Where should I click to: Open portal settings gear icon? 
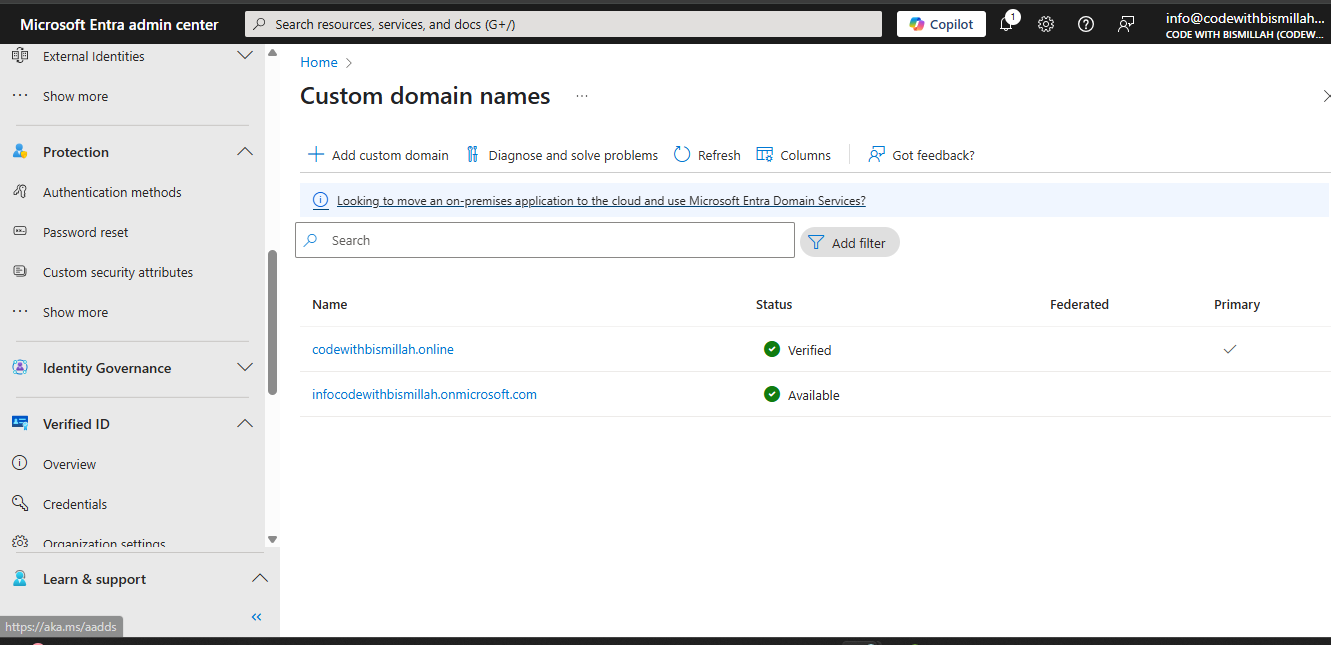1046,24
